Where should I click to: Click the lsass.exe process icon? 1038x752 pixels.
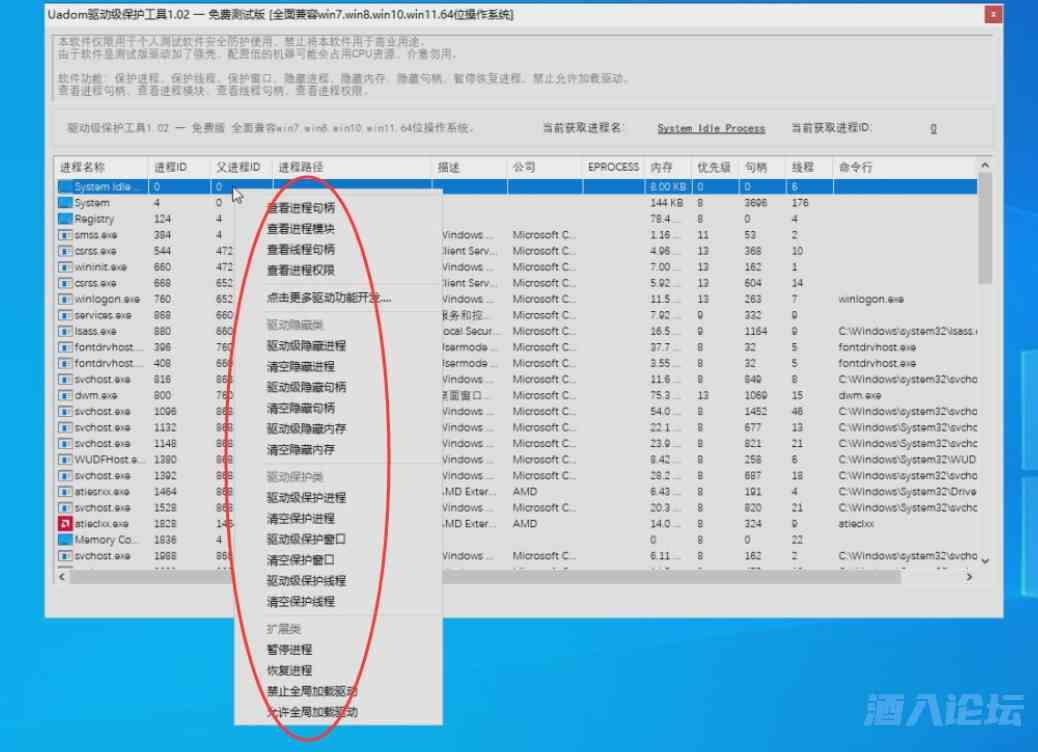tap(65, 331)
